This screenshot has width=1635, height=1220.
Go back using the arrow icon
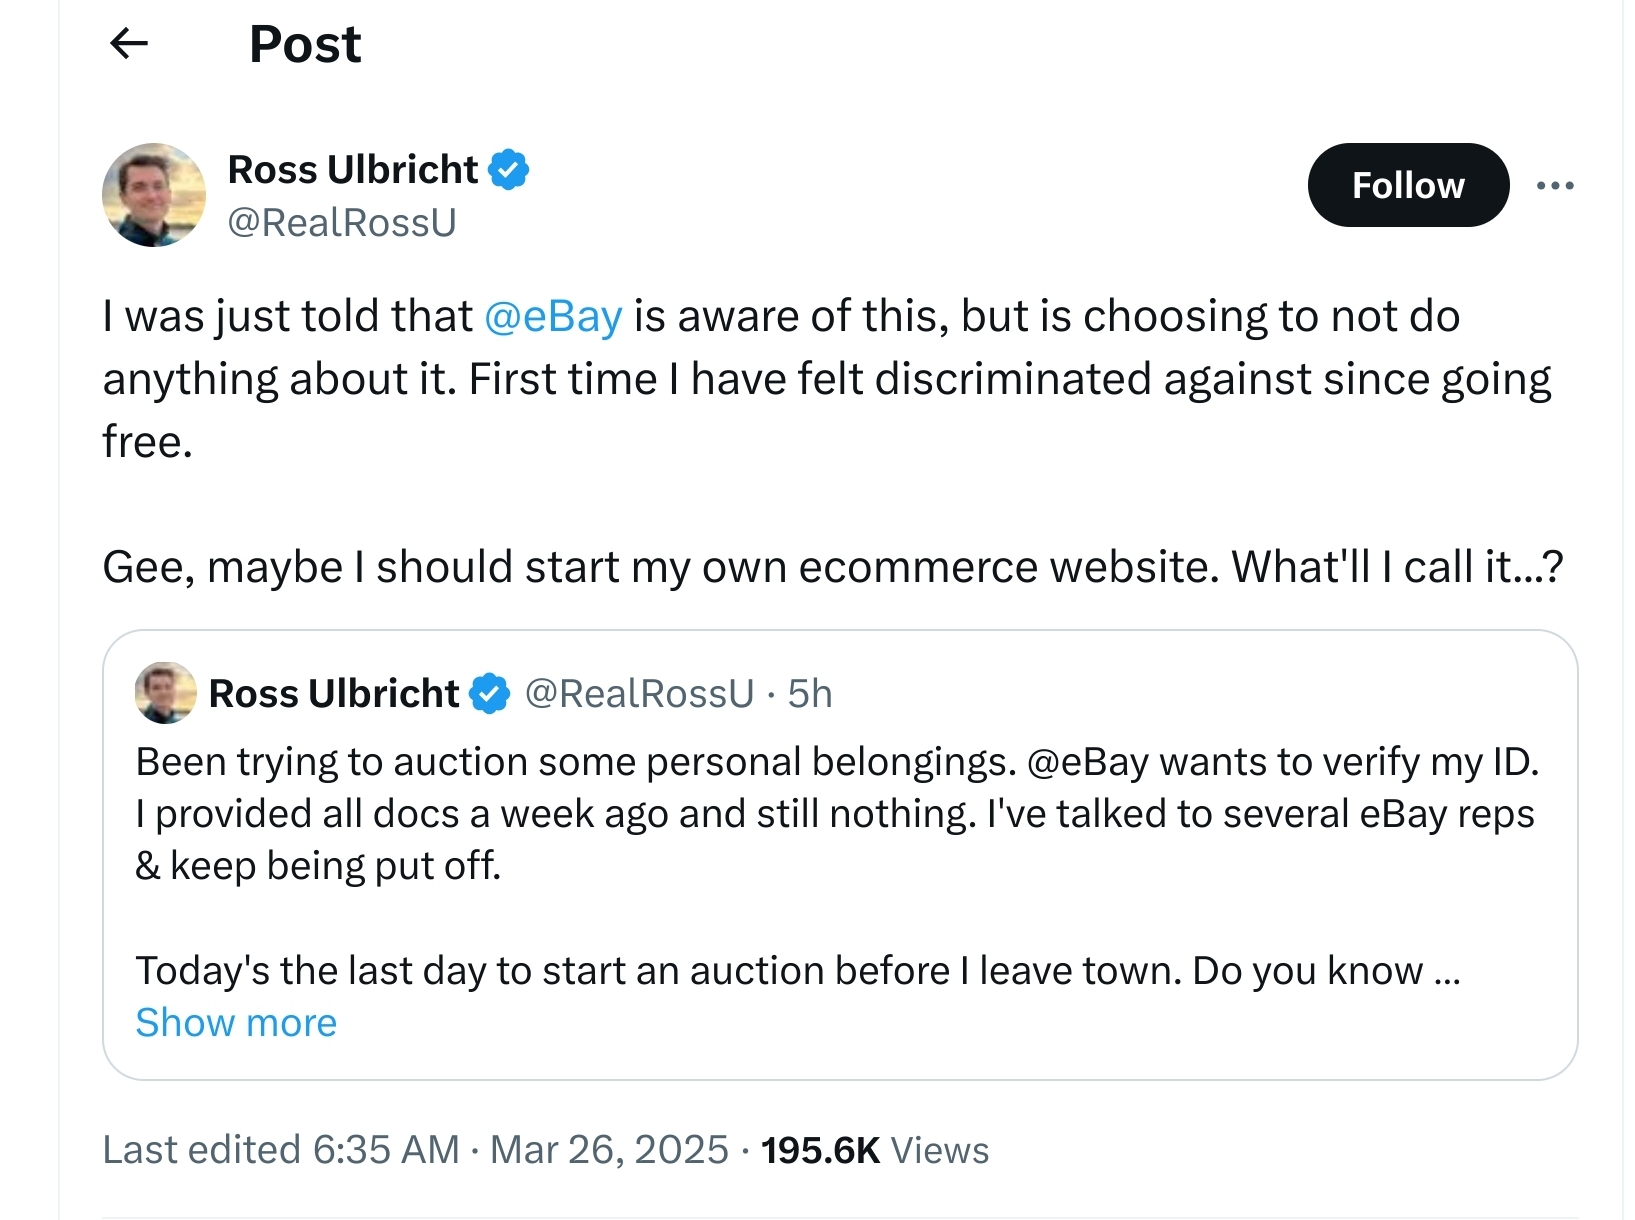(129, 43)
